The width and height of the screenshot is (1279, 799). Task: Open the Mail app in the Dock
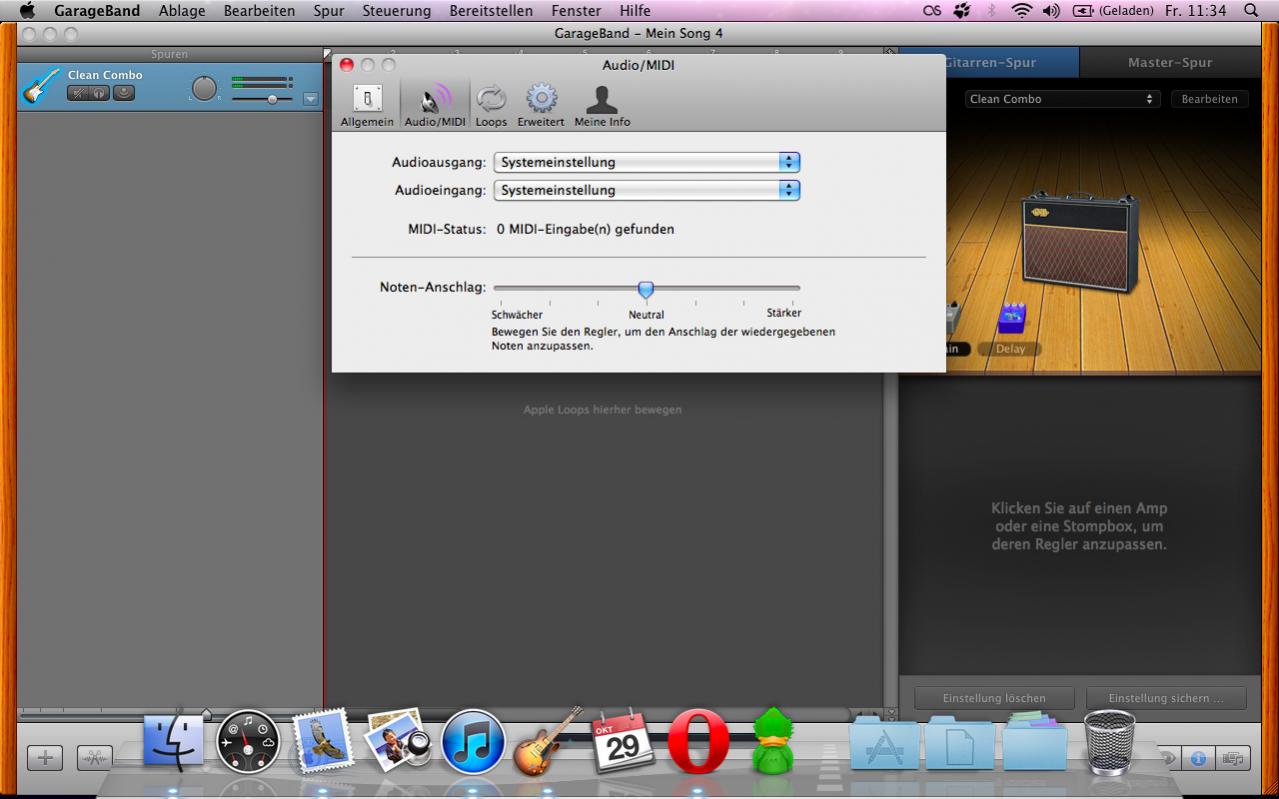[322, 743]
